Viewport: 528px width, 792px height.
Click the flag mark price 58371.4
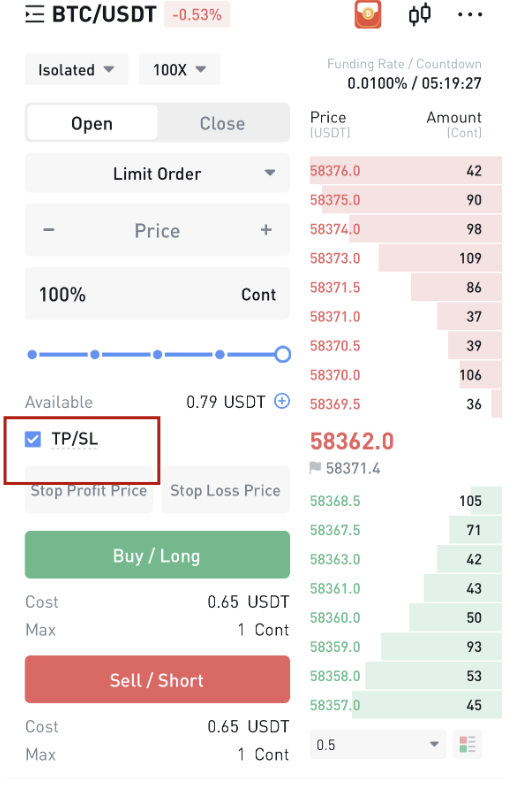click(x=345, y=468)
